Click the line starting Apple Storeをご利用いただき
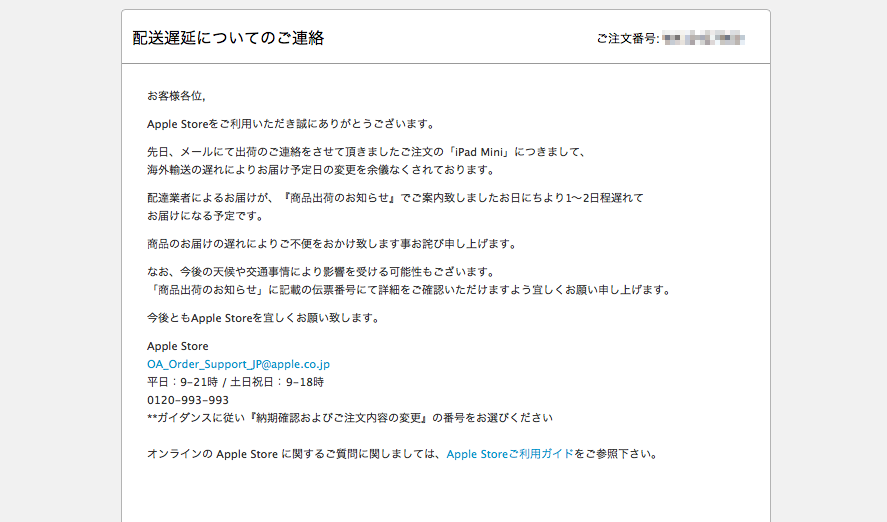This screenshot has width=887, height=522. (x=292, y=124)
